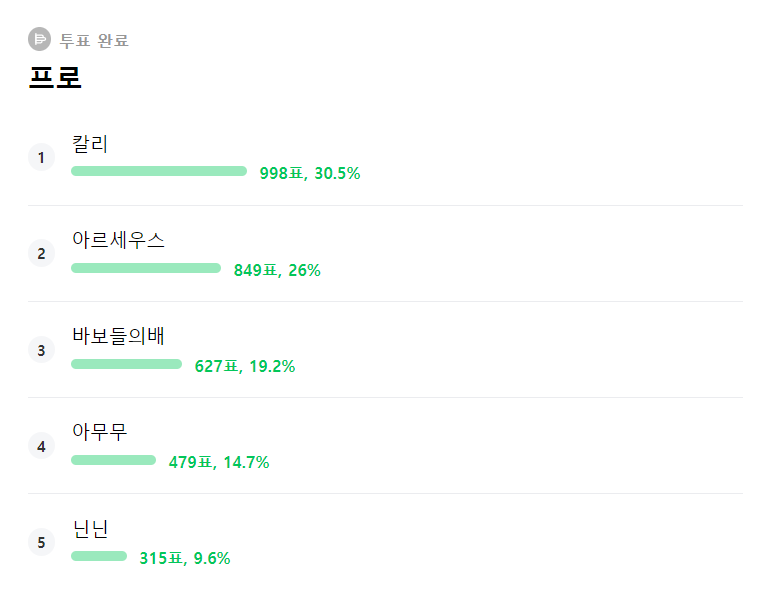Viewport: 771px width, 615px height.
Task: Click the rank 2 number badge
Action: [41, 254]
